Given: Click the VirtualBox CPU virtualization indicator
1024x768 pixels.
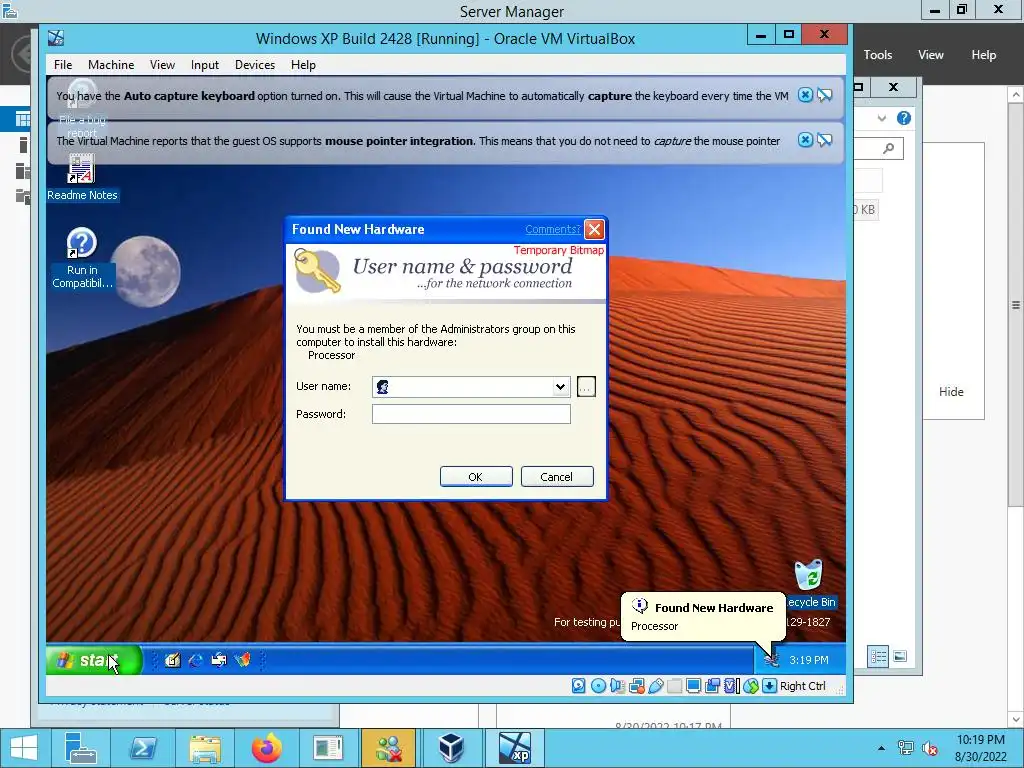Looking at the screenshot, I should pyautogui.click(x=731, y=686).
